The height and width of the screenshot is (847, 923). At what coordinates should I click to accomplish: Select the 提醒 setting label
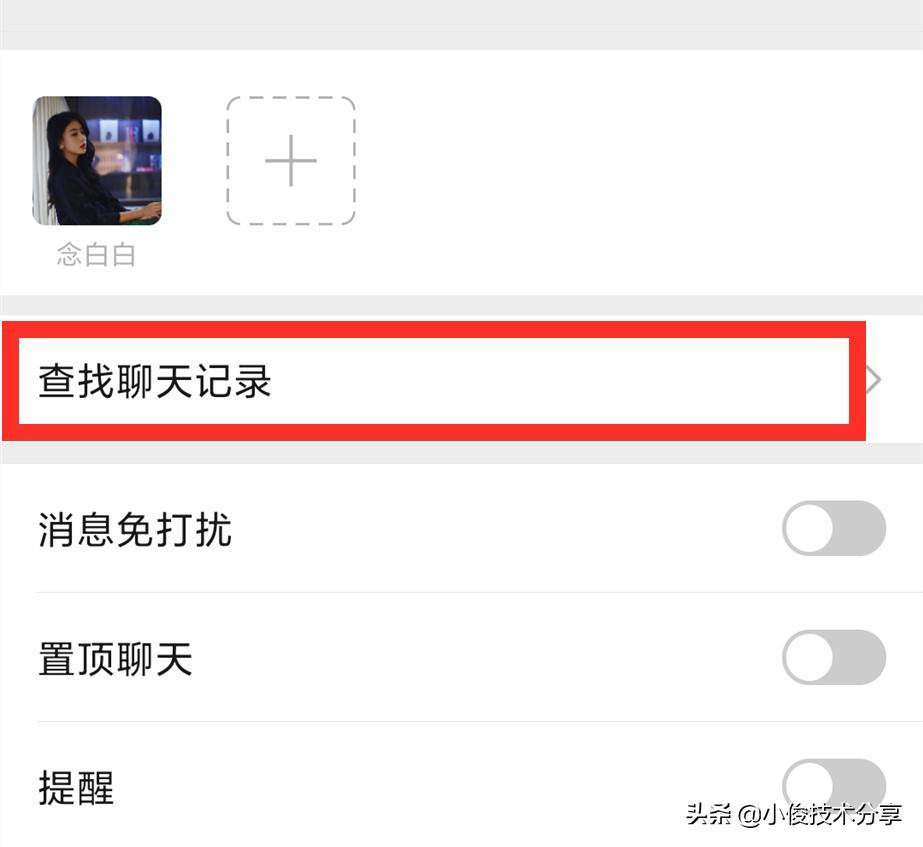pyautogui.click(x=76, y=788)
